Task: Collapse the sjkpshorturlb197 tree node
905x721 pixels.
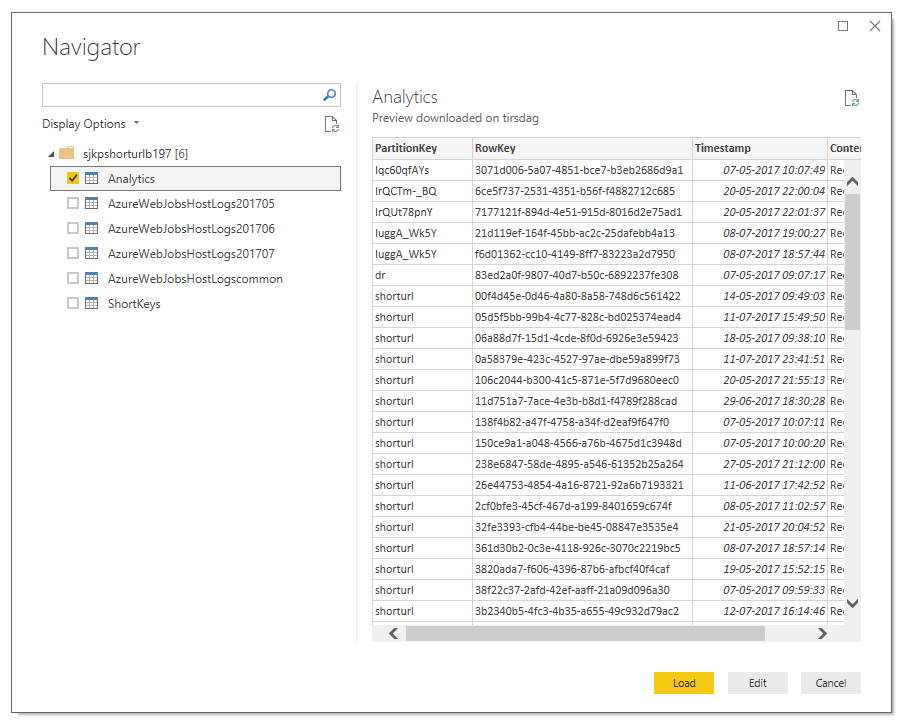Action: point(50,154)
